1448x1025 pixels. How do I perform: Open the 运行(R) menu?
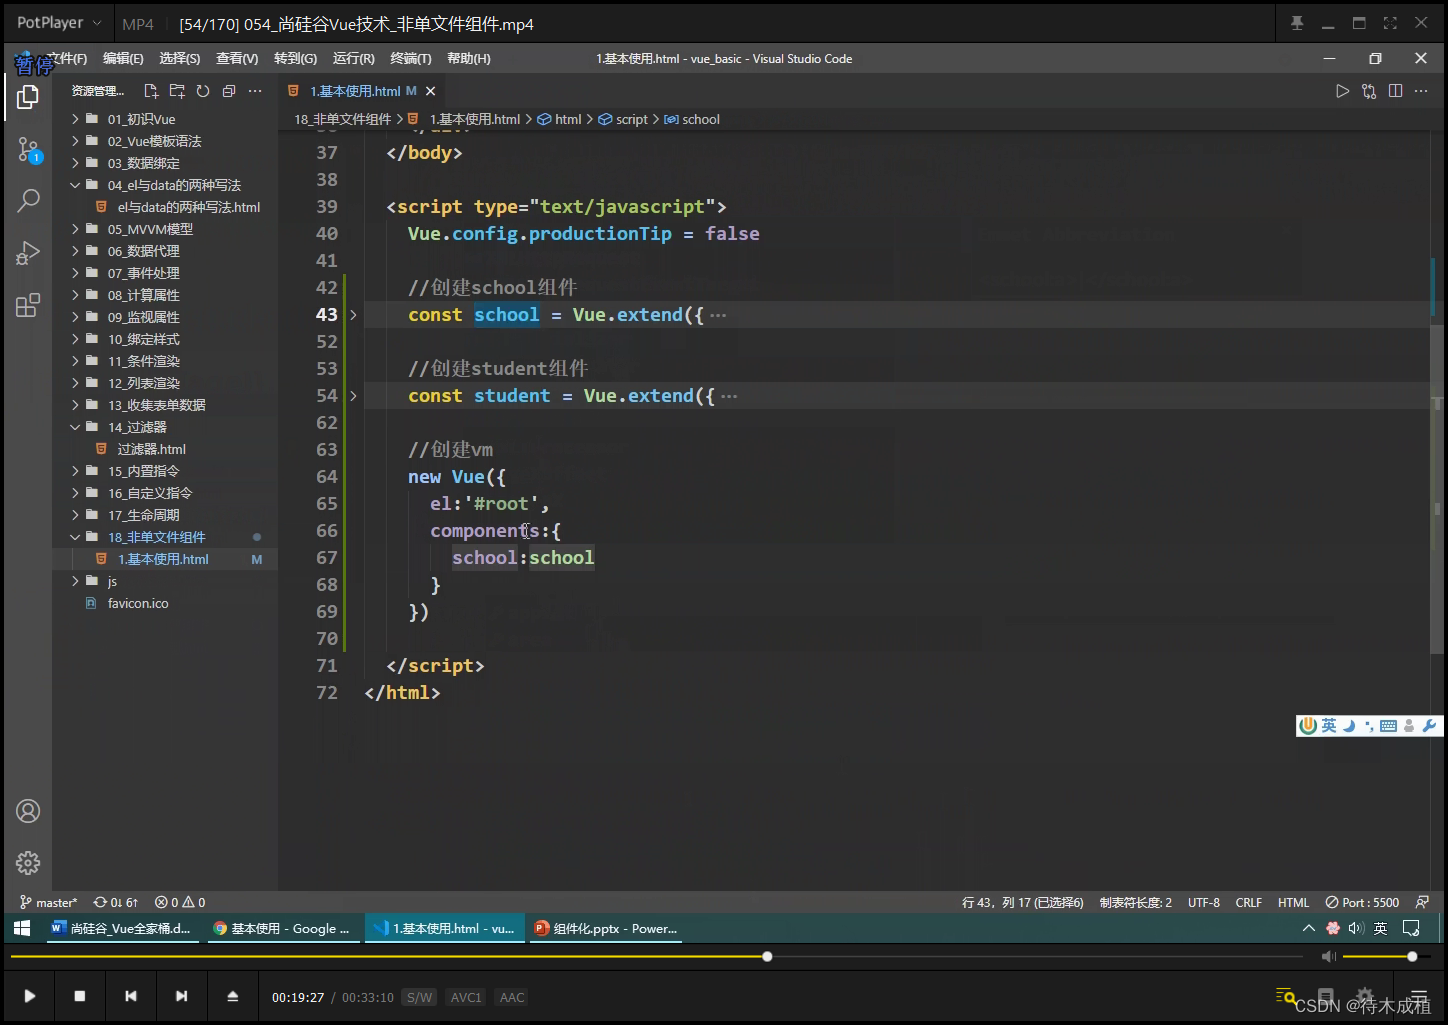[x=354, y=59]
